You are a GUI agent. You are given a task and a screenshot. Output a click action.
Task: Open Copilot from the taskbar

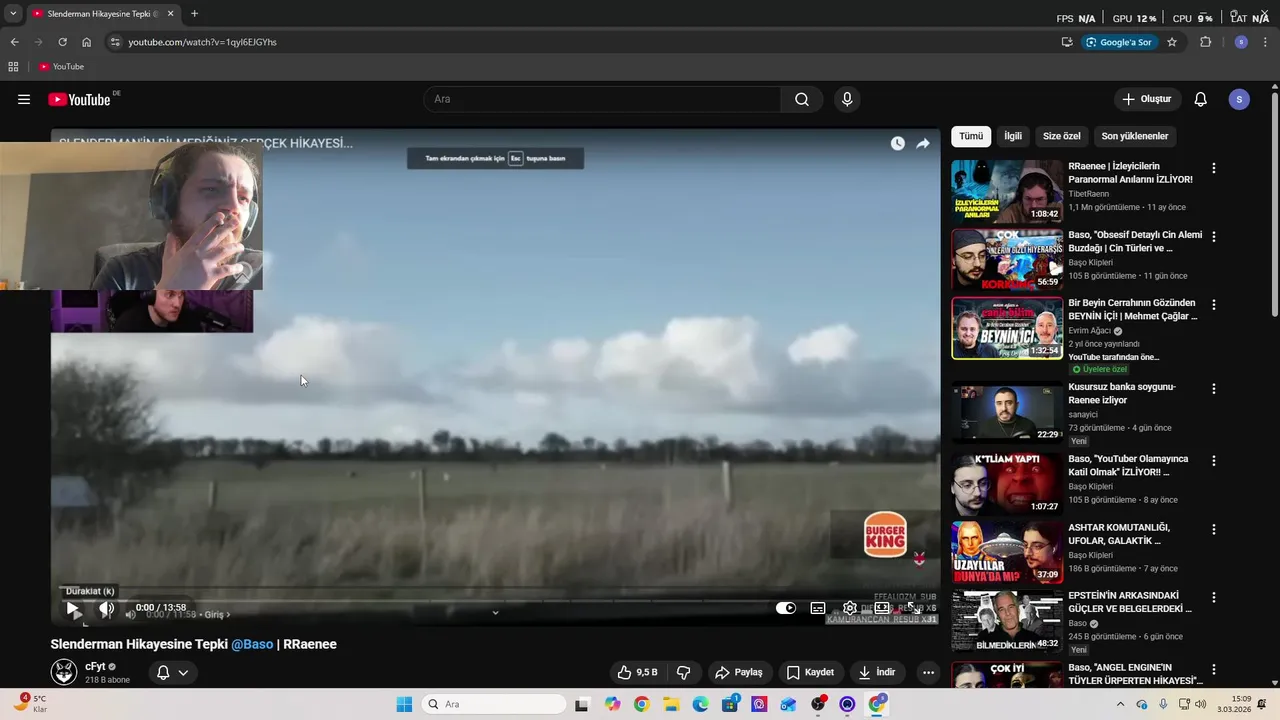pyautogui.click(x=612, y=704)
